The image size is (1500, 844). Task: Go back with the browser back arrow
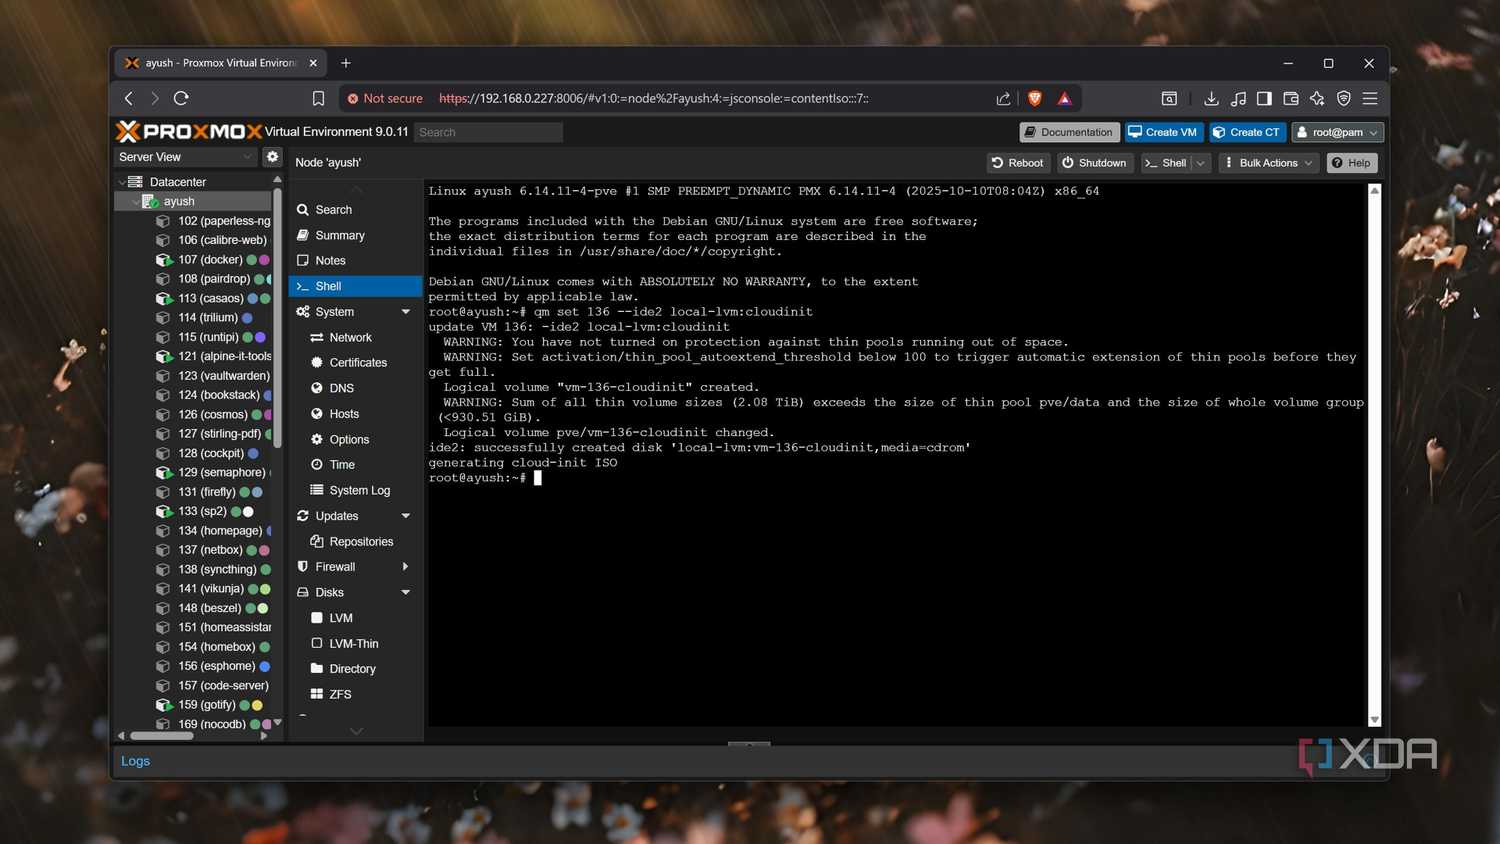click(129, 98)
